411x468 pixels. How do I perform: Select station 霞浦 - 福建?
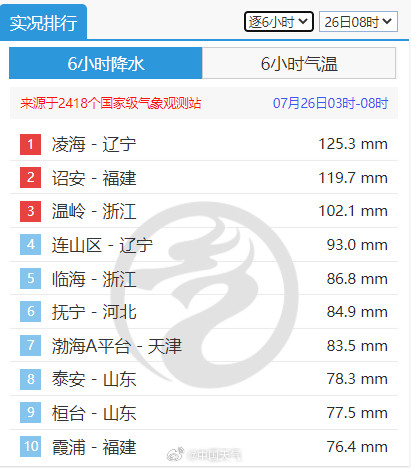click(94, 447)
